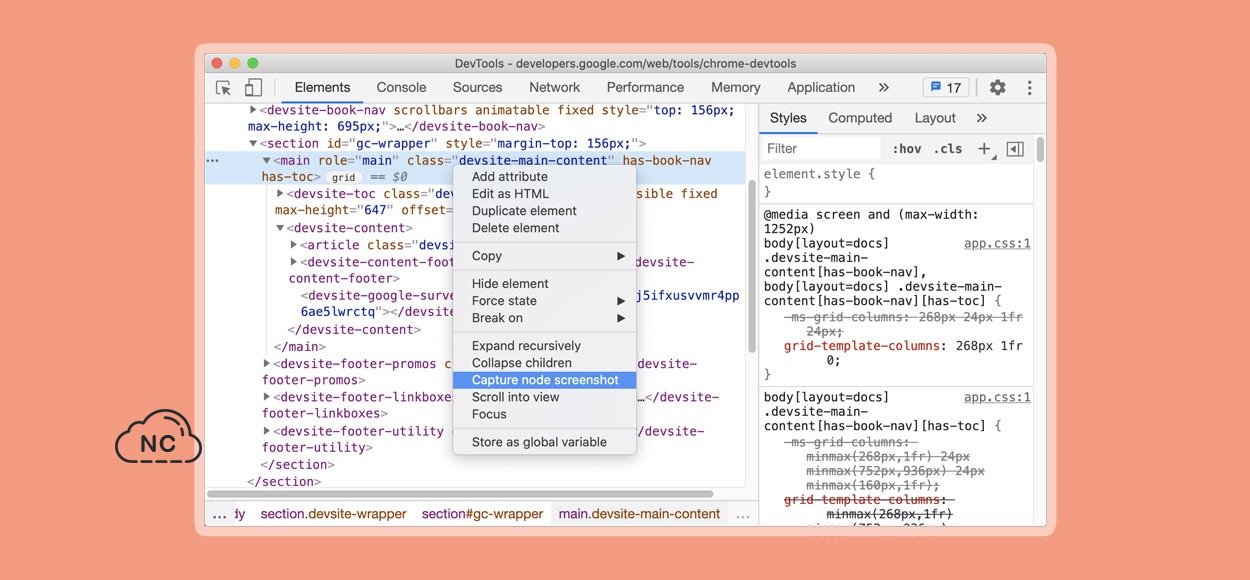
Task: Select Capture node screenshot
Action: [545, 380]
